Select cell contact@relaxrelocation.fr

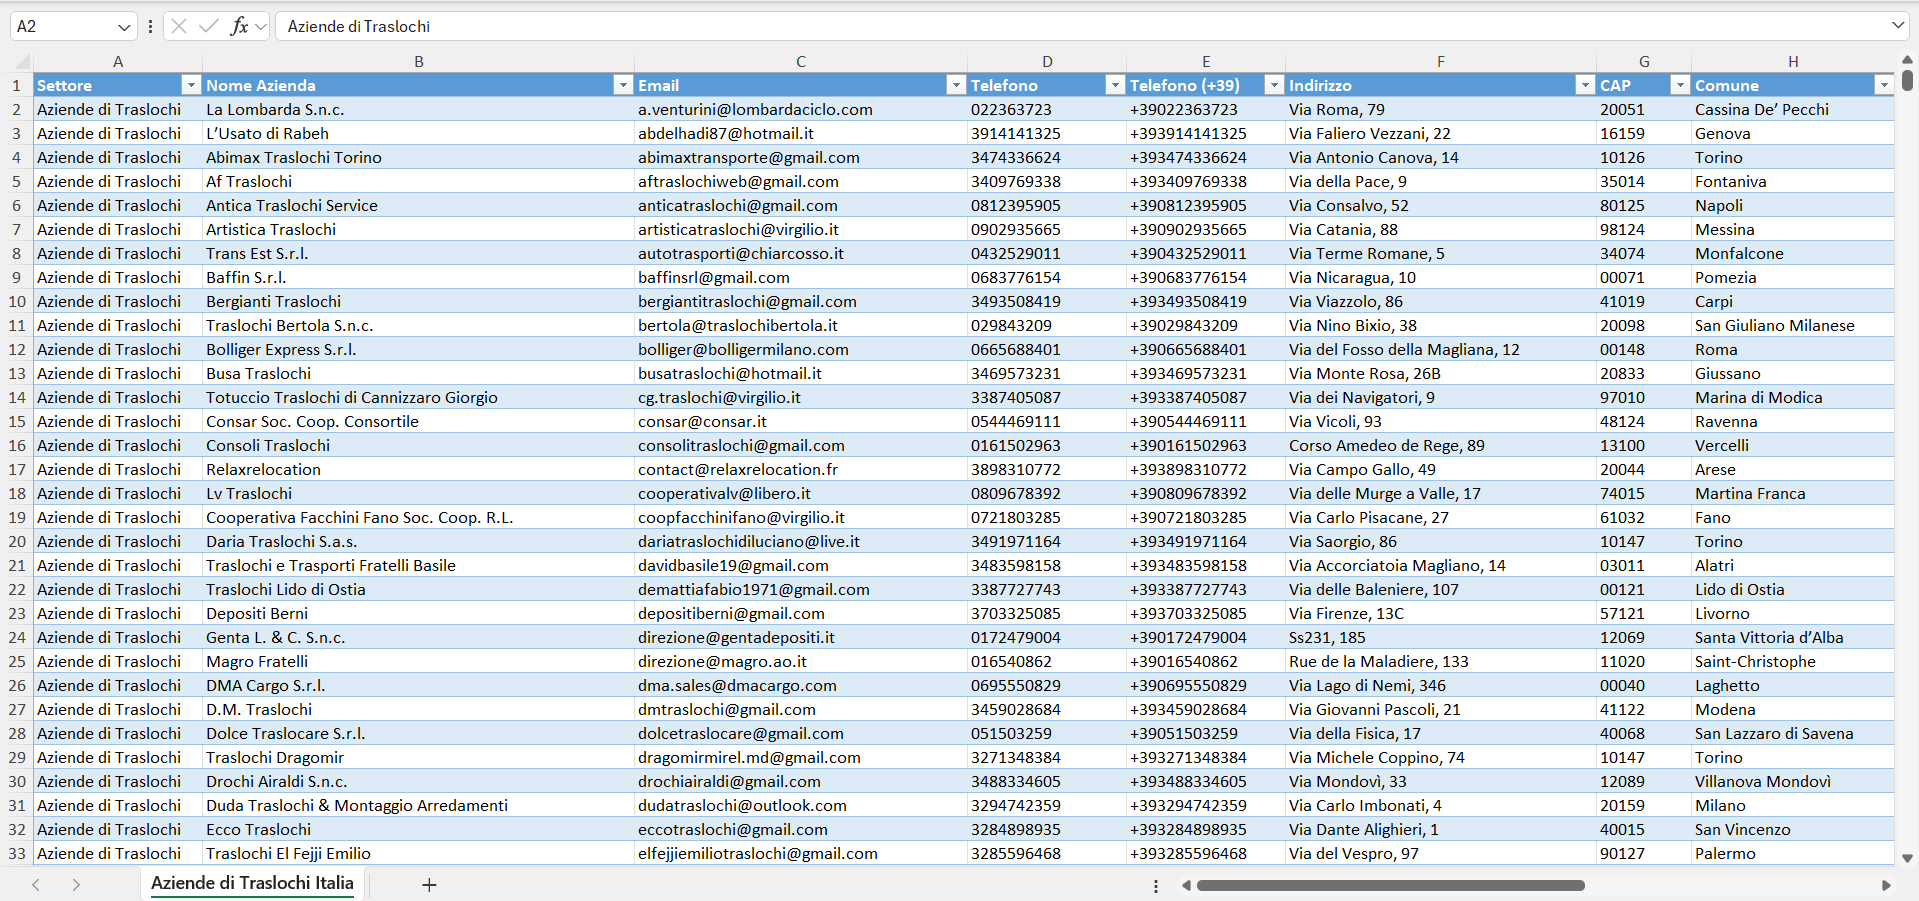click(x=801, y=469)
